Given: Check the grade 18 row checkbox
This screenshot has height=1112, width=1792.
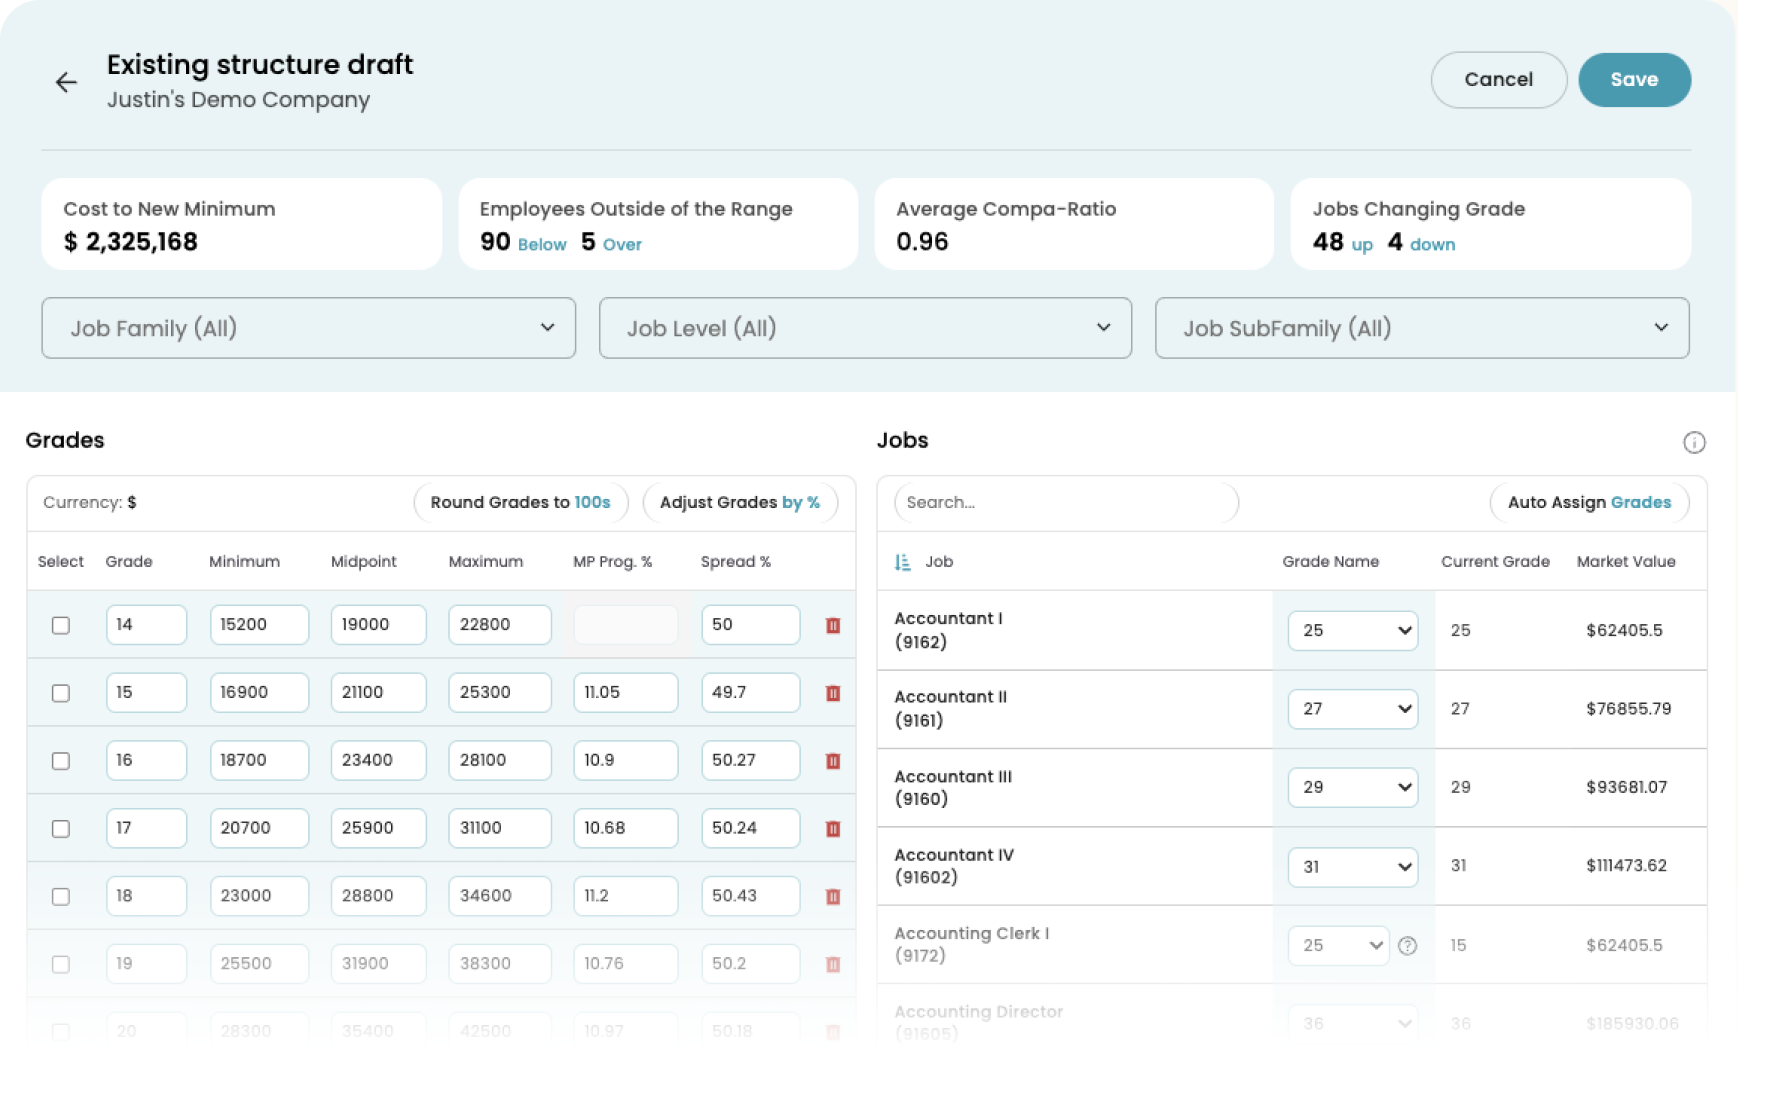Looking at the screenshot, I should tap(61, 897).
